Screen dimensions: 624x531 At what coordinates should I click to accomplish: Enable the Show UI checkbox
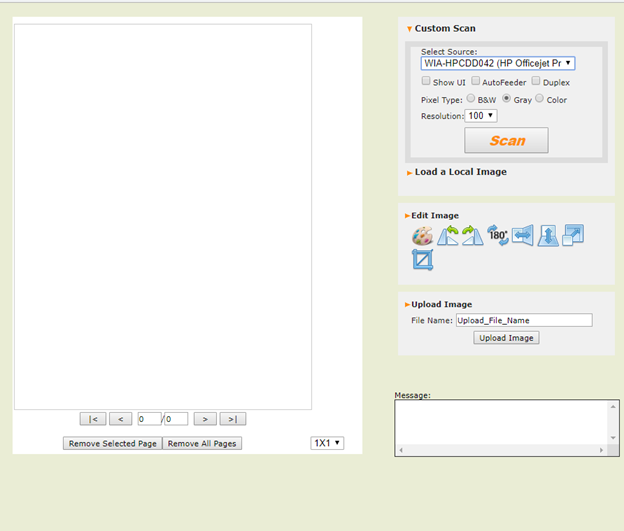pos(426,82)
